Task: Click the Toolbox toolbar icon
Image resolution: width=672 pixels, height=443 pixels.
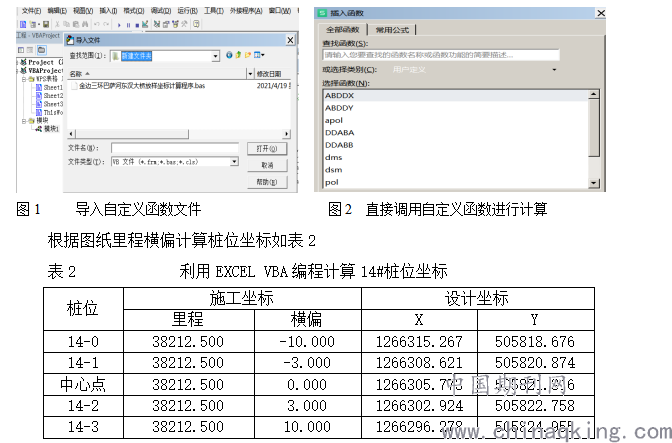Action: point(184,24)
